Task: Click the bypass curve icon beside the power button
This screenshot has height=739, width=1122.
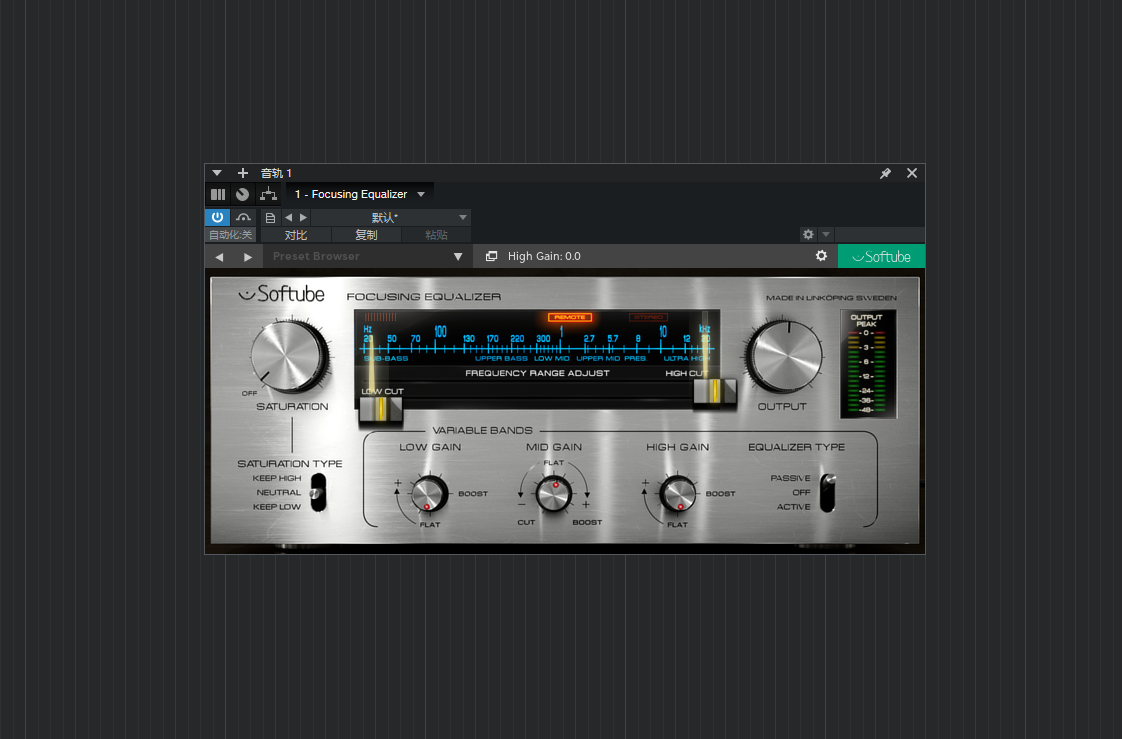Action: [243, 217]
